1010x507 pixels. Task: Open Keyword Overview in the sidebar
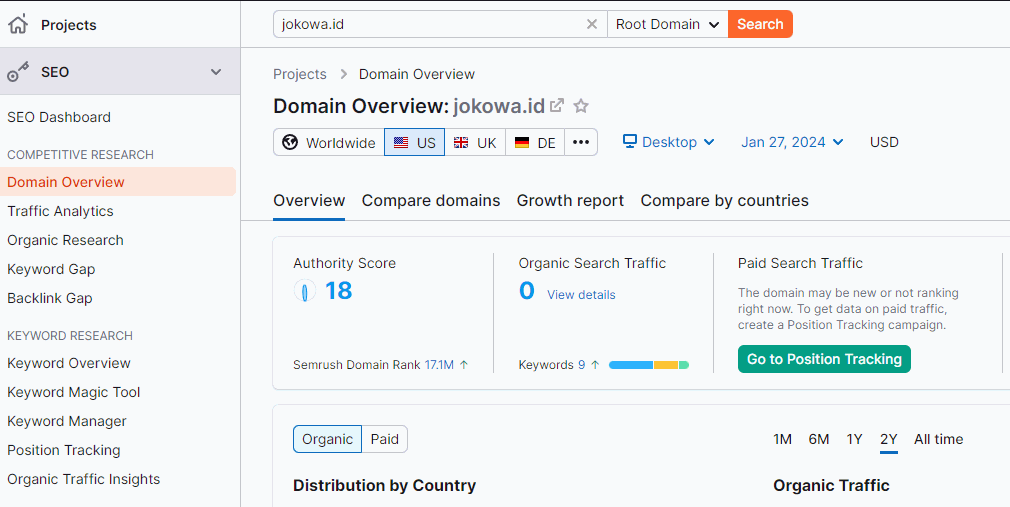[69, 363]
